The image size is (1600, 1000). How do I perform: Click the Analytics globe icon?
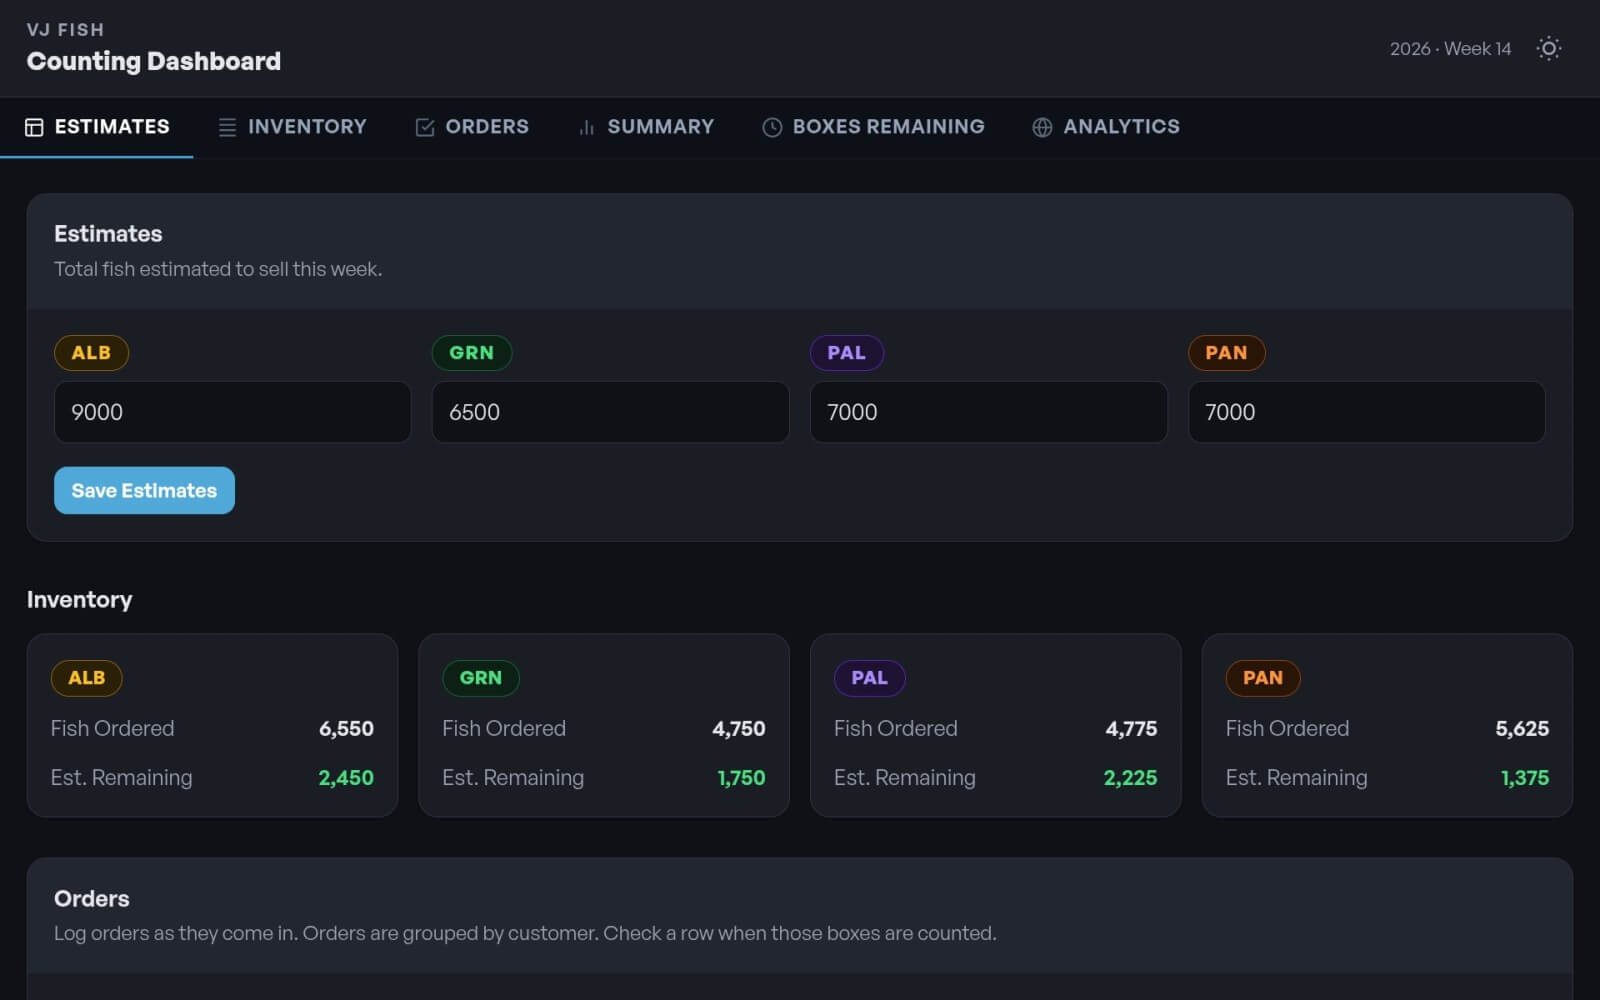(1042, 127)
